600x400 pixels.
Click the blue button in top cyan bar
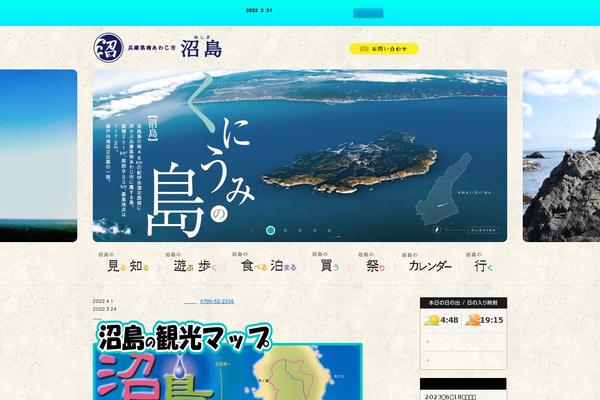(x=368, y=13)
